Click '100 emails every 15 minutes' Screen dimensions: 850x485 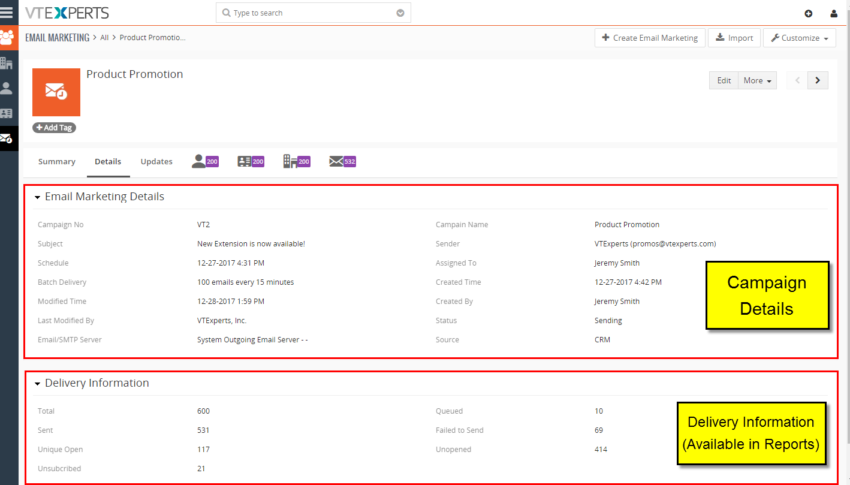(245, 282)
